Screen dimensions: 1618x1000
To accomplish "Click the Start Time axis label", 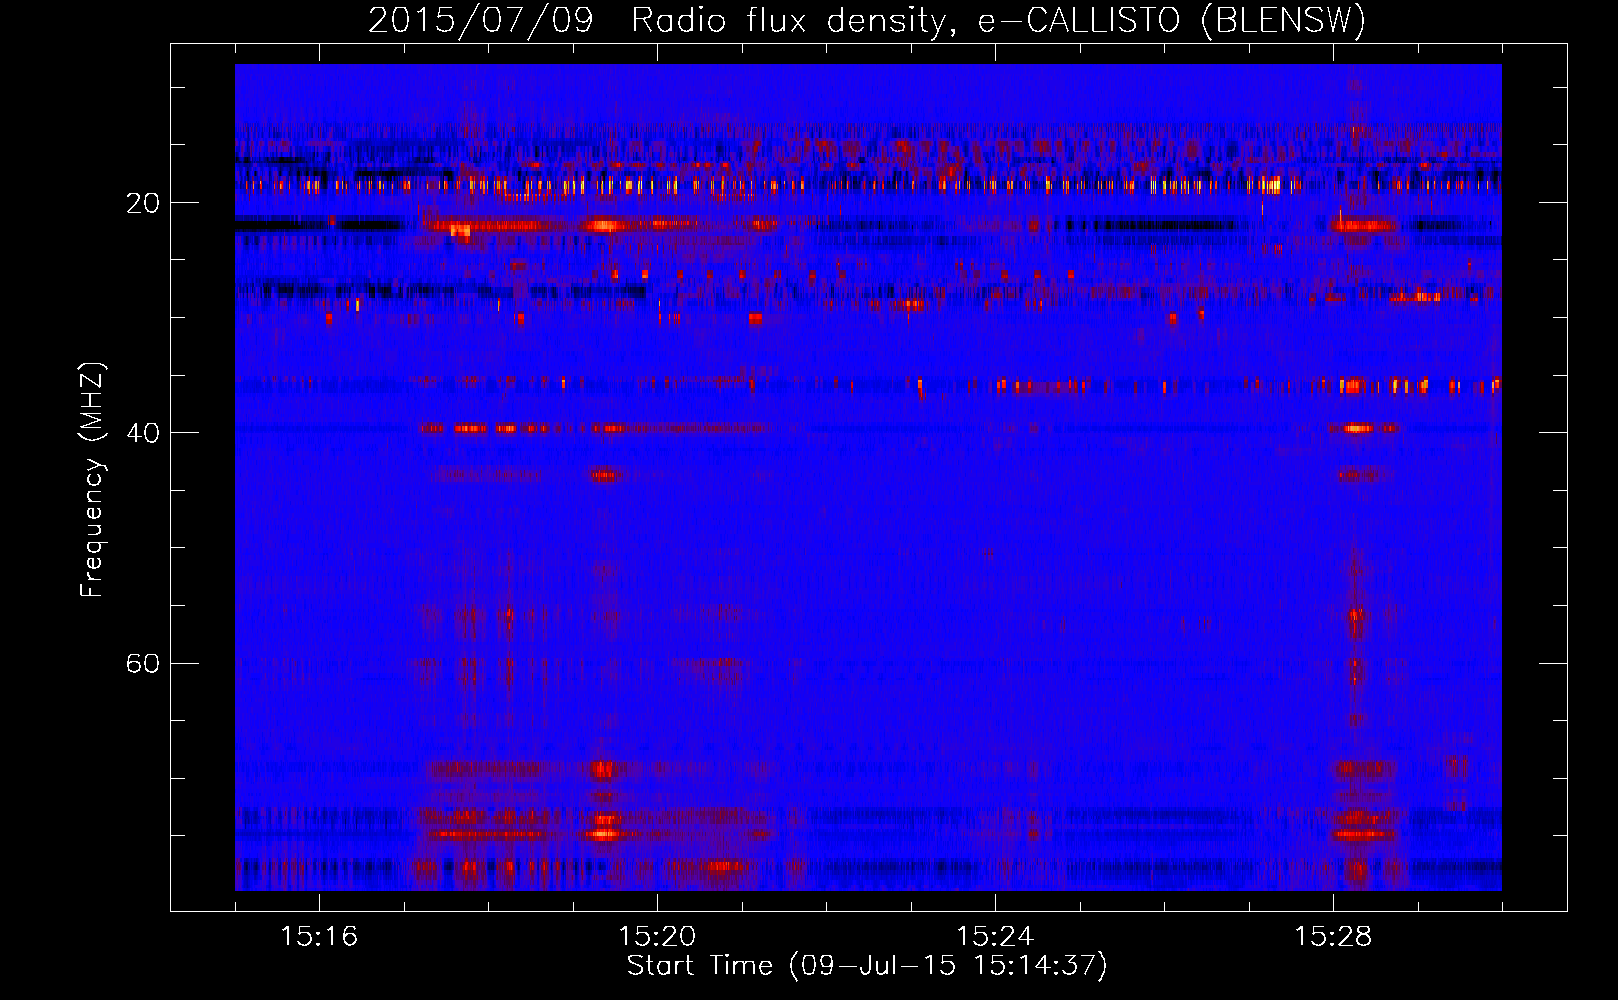I will click(x=867, y=966).
